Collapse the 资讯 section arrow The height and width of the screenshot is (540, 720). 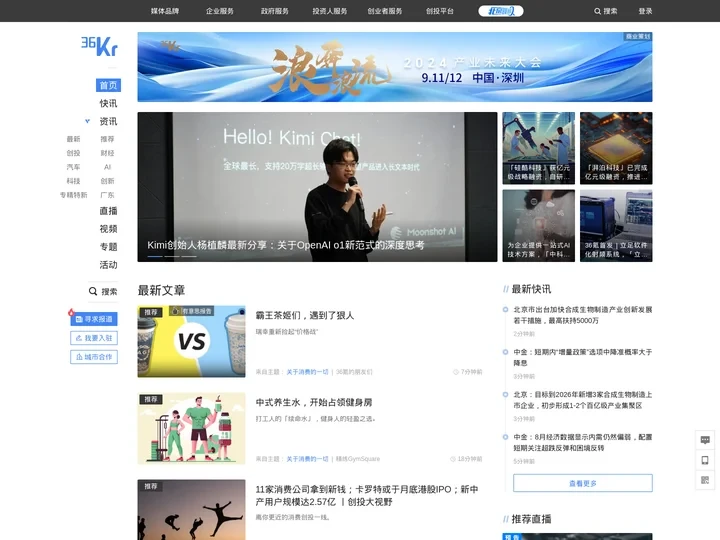(x=87, y=121)
